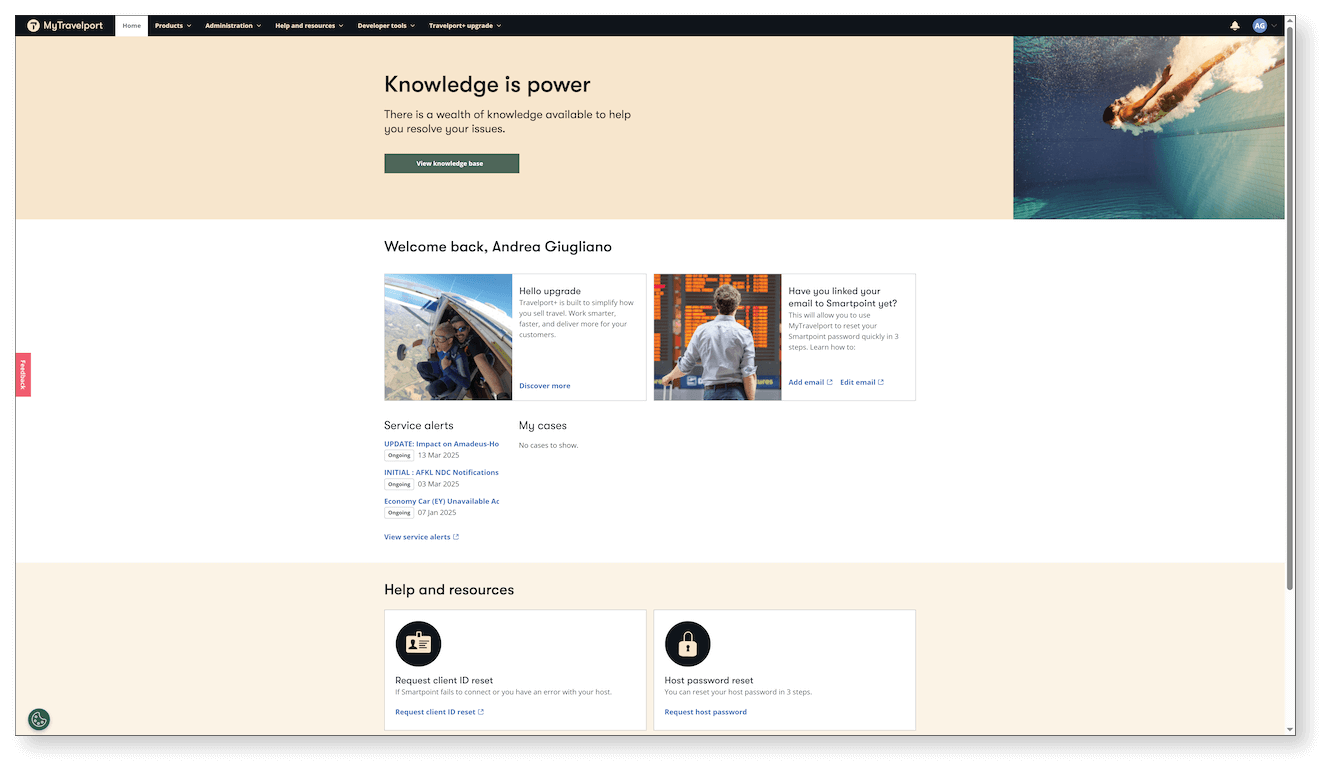Open the red Feedback side tab
Image resolution: width=1333 pixels, height=772 pixels.
click(23, 374)
